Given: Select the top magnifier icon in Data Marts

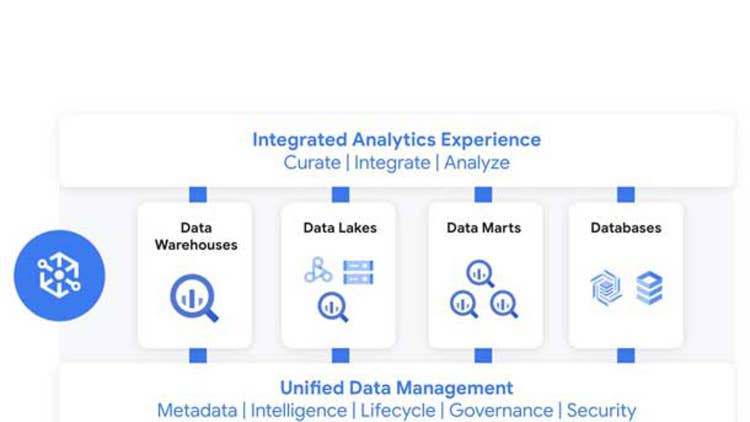Looking at the screenshot, I should [x=480, y=272].
